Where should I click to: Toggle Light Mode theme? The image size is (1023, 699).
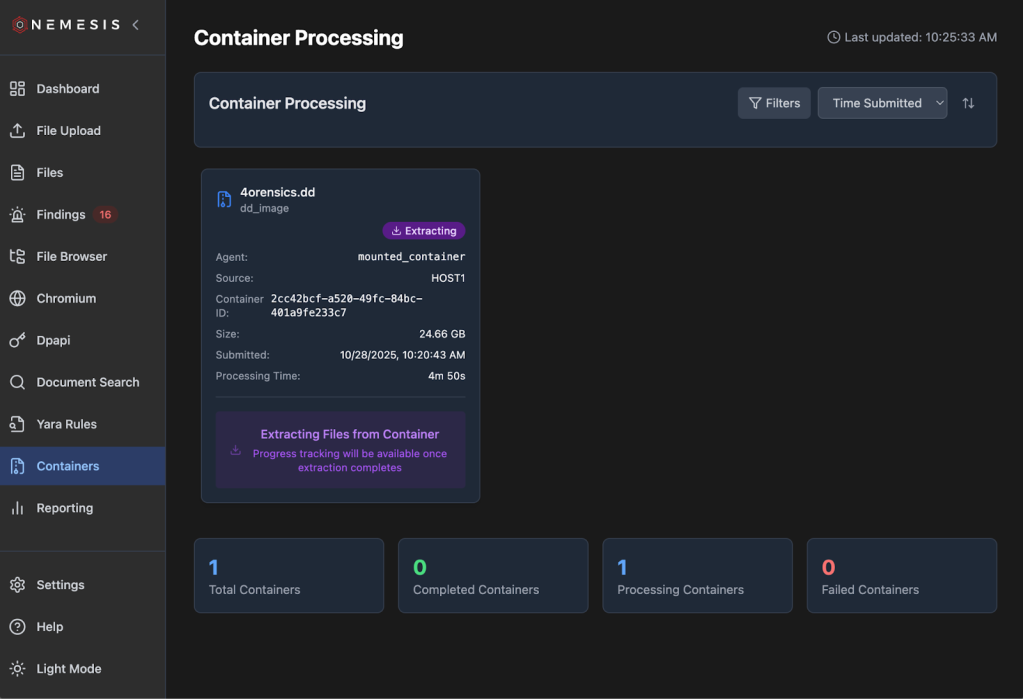point(68,669)
